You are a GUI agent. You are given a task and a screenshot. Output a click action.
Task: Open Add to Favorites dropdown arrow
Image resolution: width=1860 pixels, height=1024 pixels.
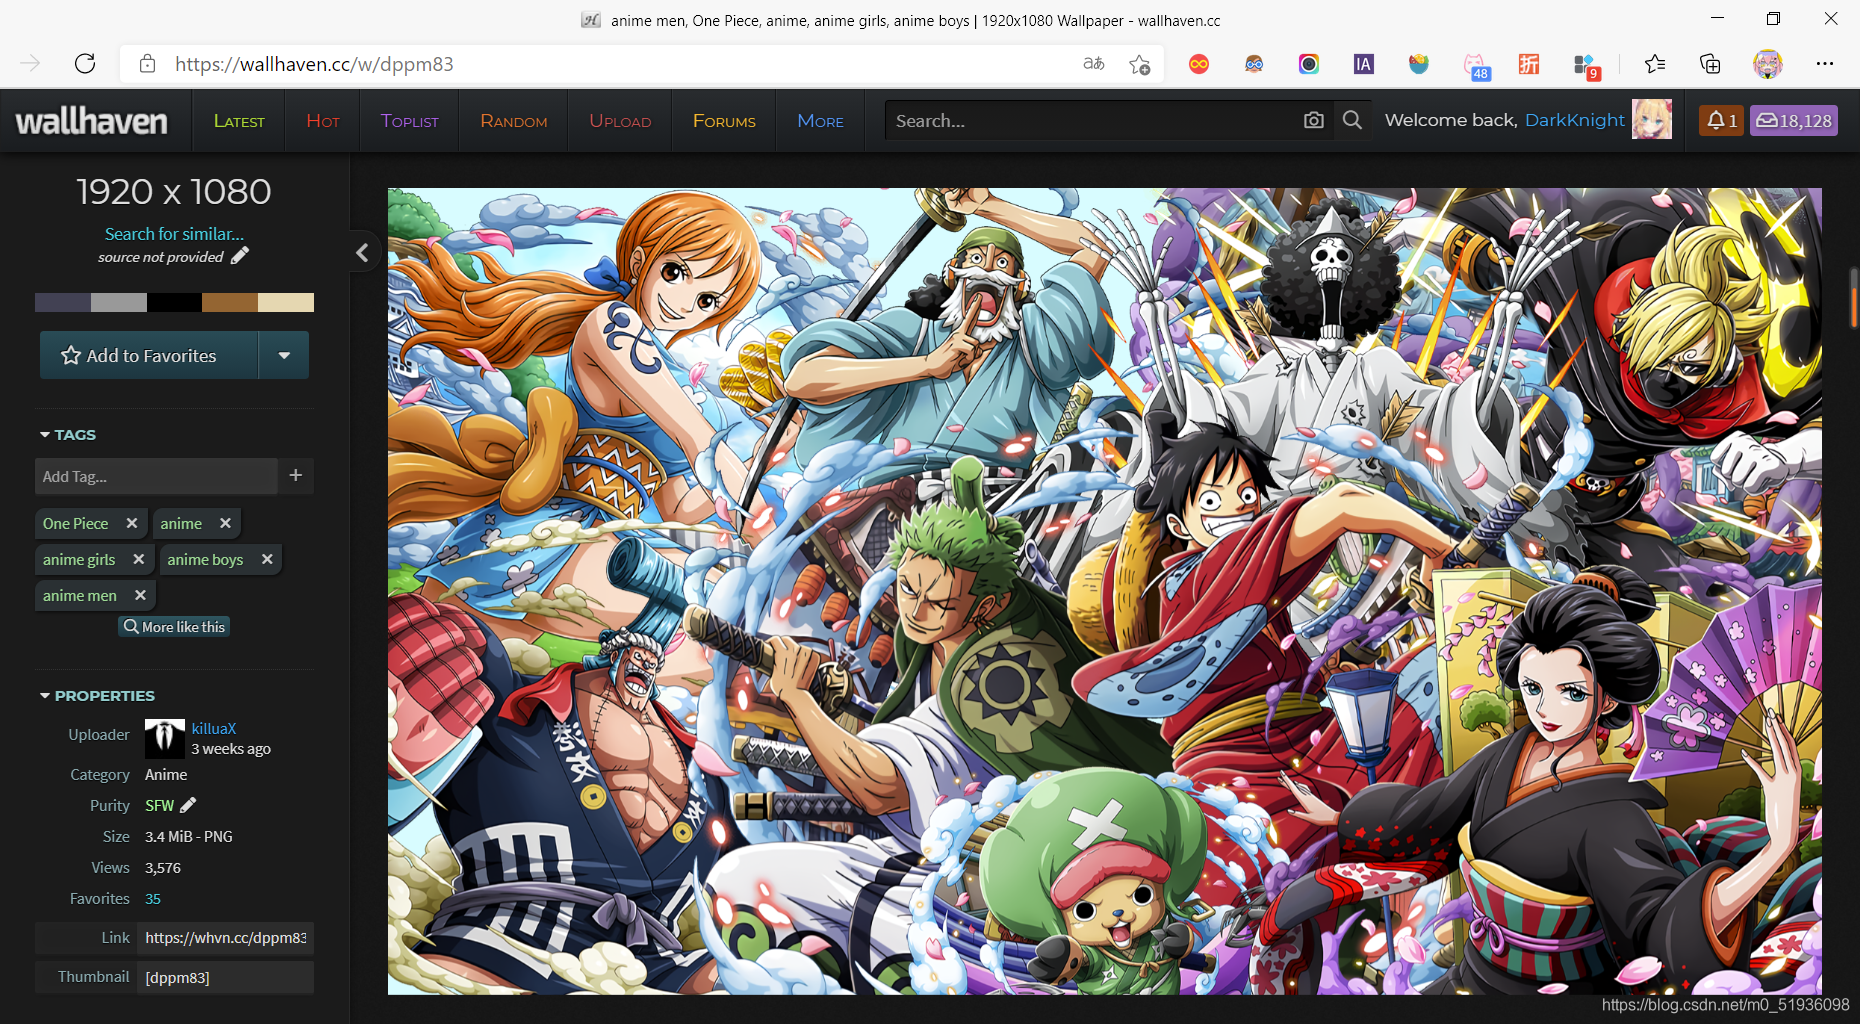point(284,355)
